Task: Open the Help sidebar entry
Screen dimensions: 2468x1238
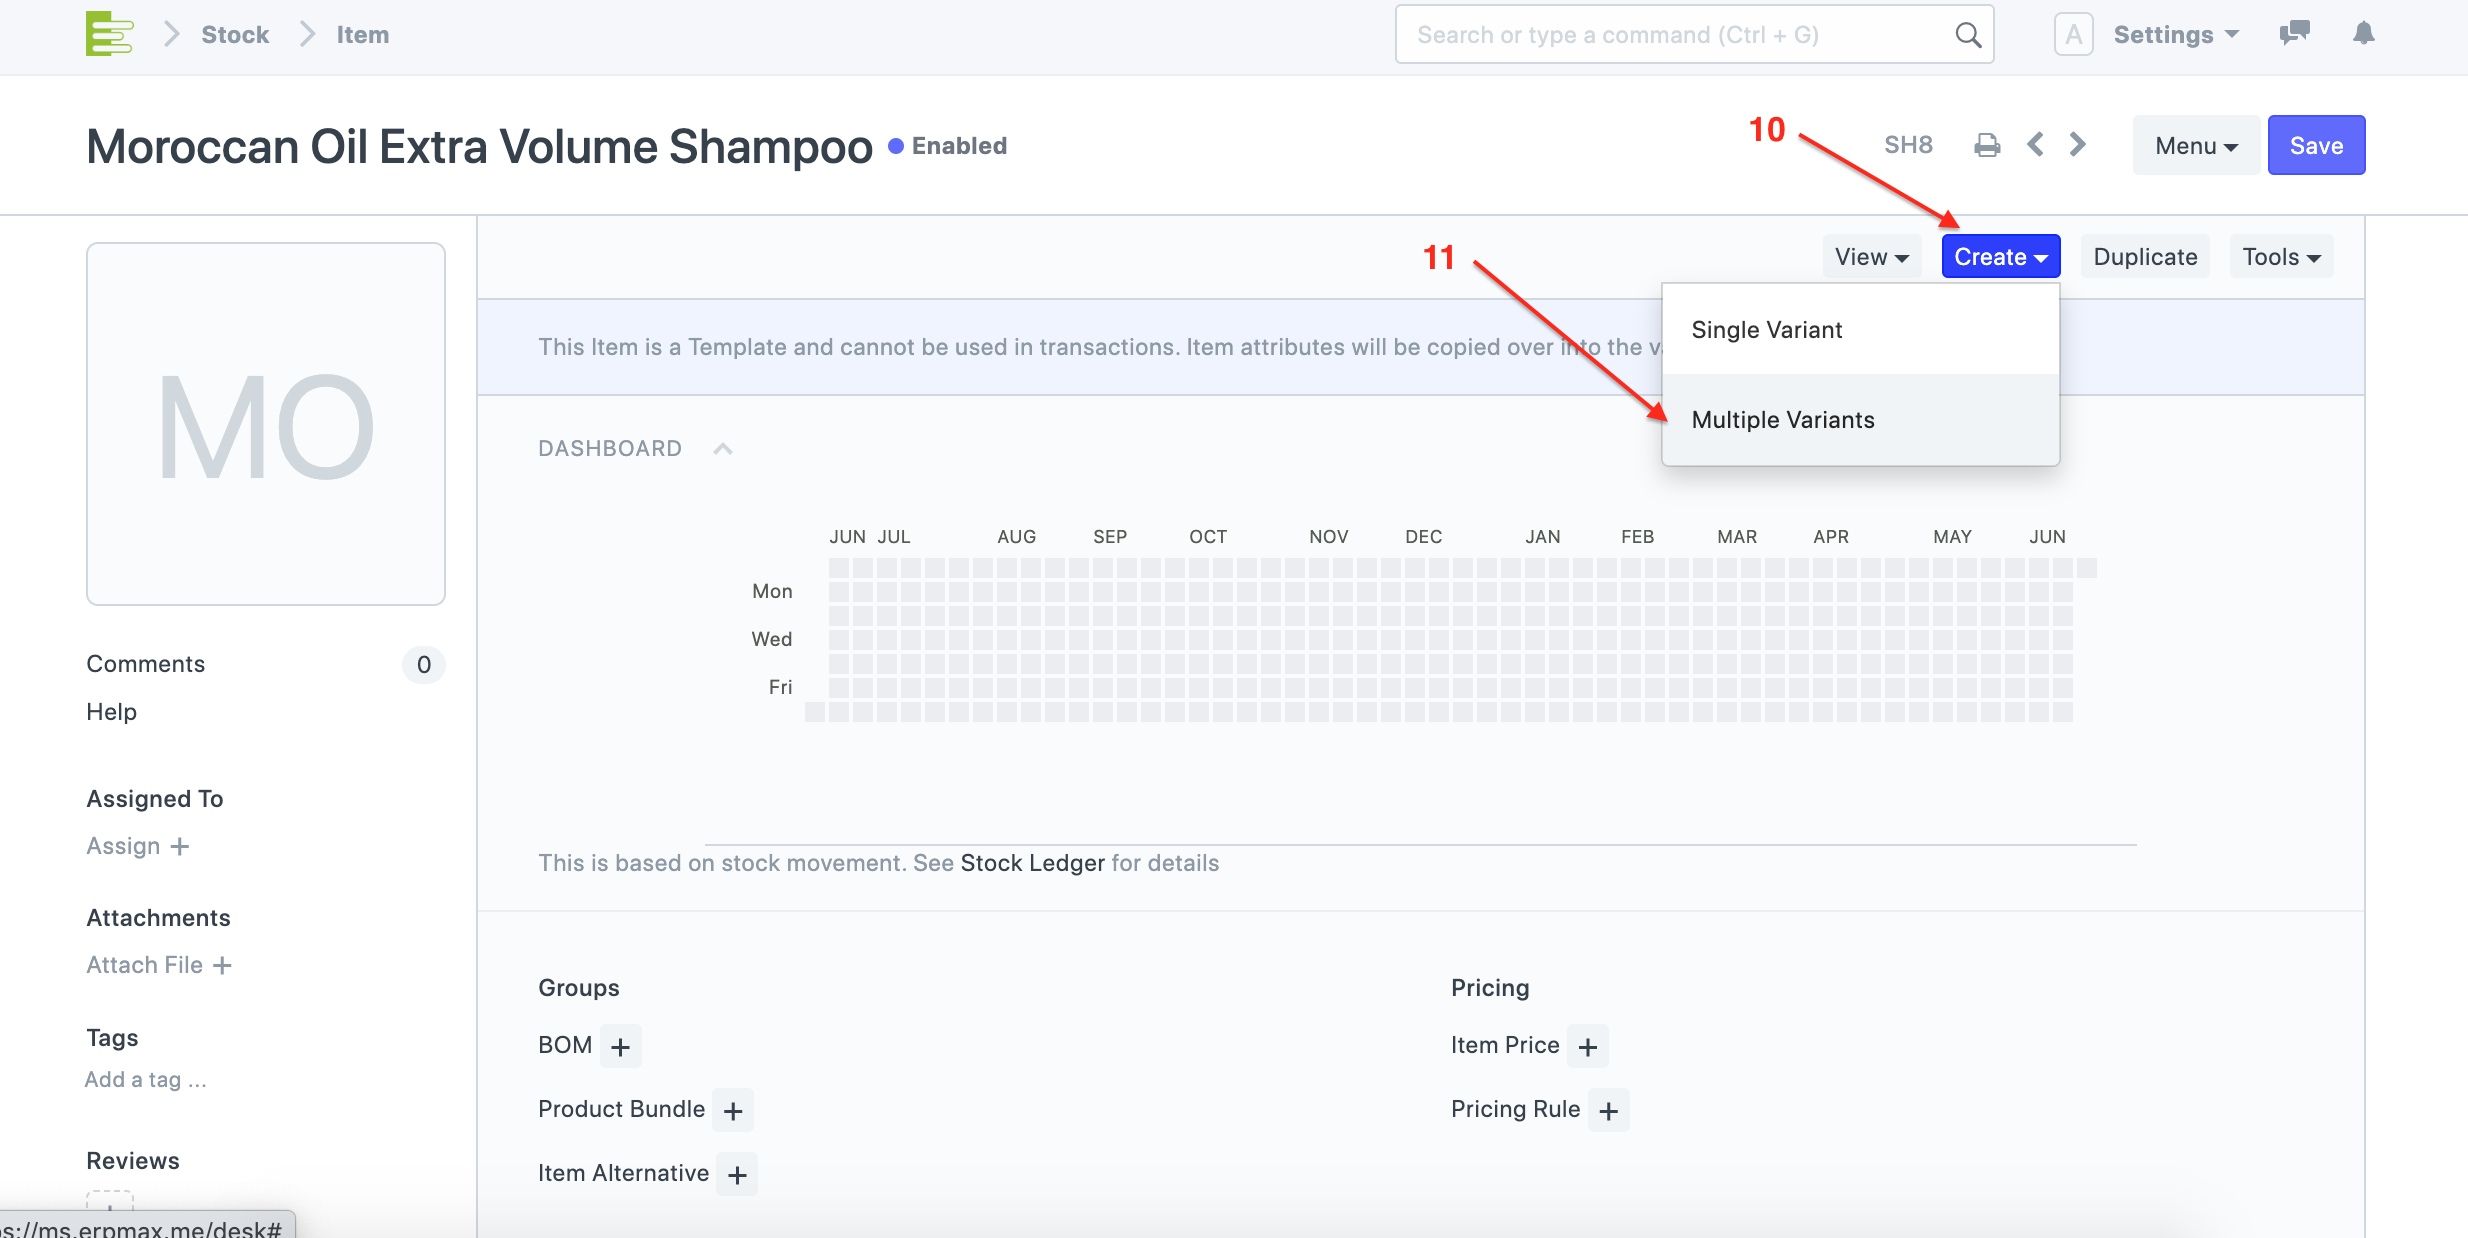Action: [111, 712]
